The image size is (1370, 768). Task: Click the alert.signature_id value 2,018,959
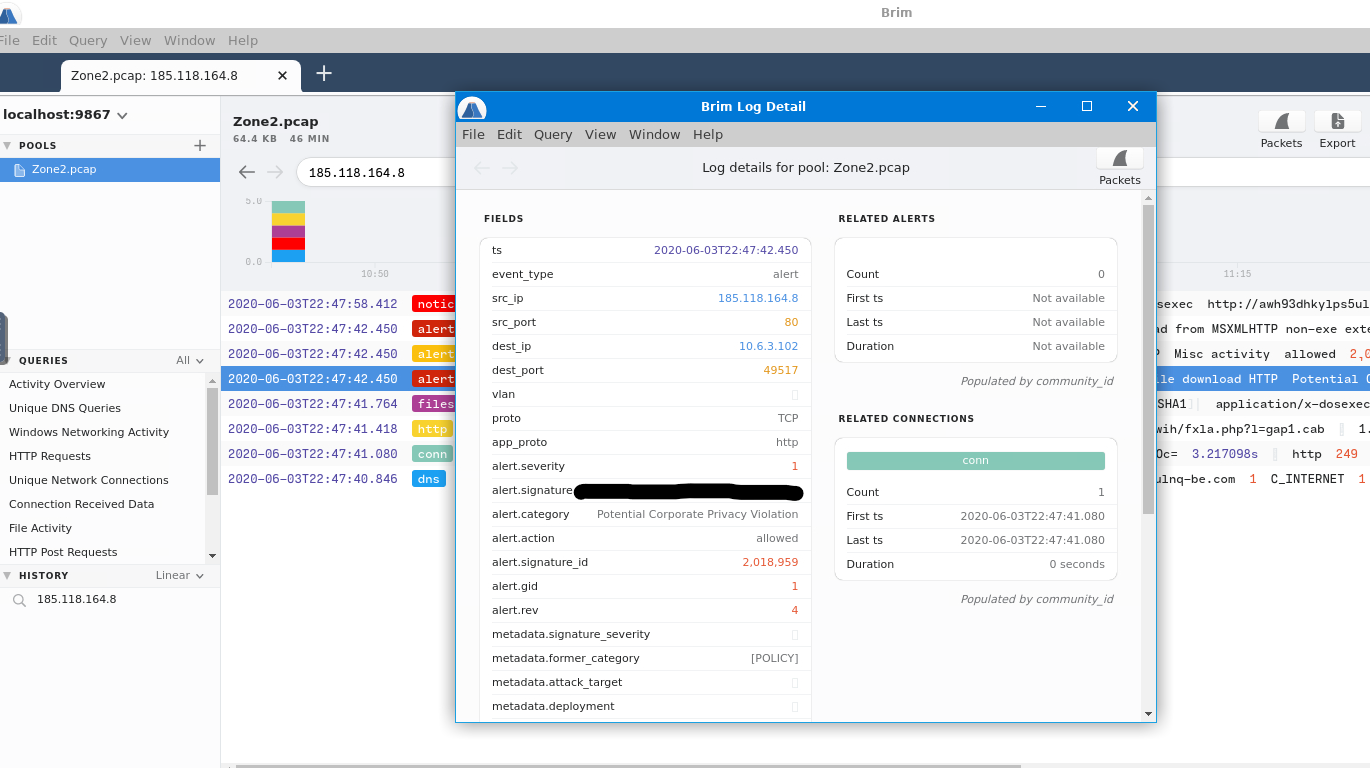coord(770,562)
